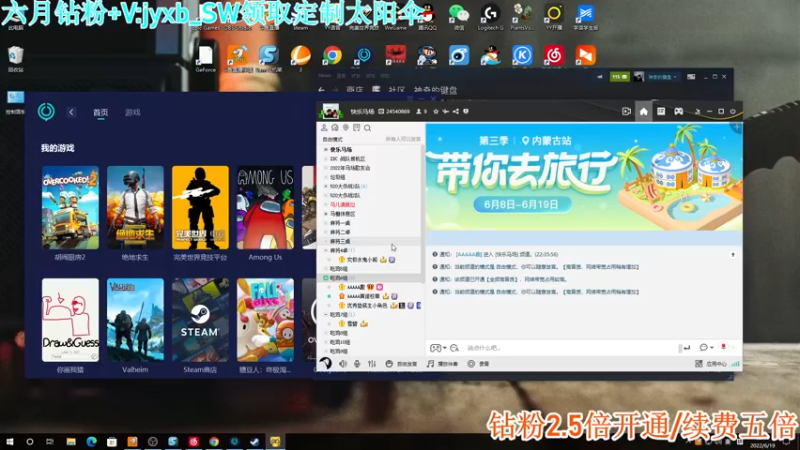
Task: Open the audio mixer sliders icon in YY
Action: (372, 364)
